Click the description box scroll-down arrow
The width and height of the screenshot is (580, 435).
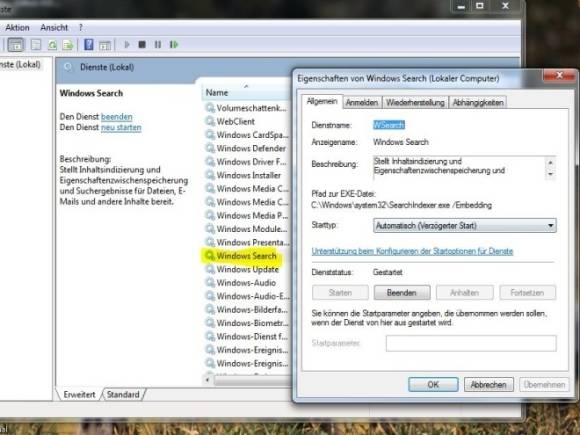point(550,174)
